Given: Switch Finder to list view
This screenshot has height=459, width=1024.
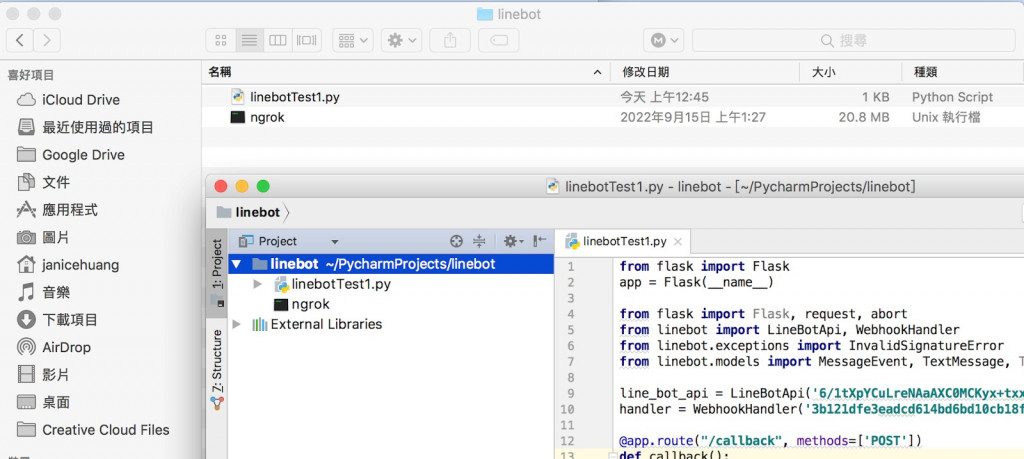Looking at the screenshot, I should pos(249,40).
